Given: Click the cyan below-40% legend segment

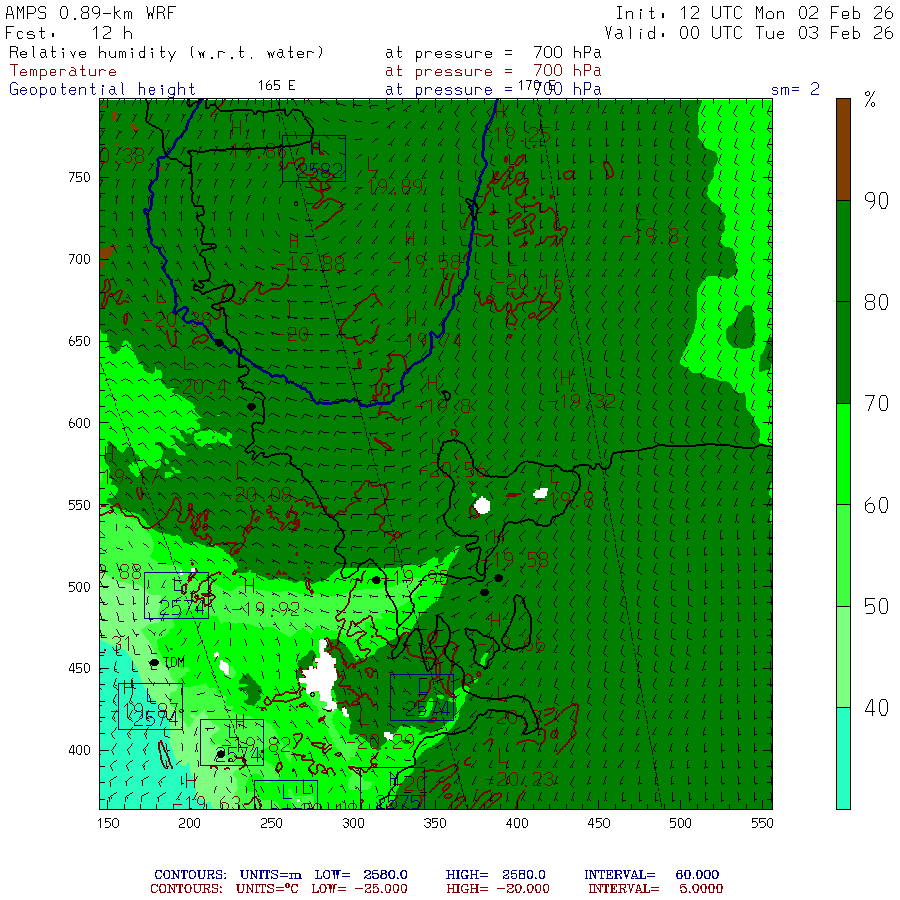Looking at the screenshot, I should click(x=843, y=758).
